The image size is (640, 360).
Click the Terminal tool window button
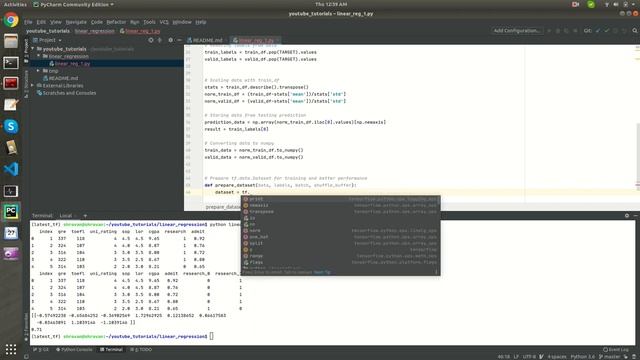[111, 350]
